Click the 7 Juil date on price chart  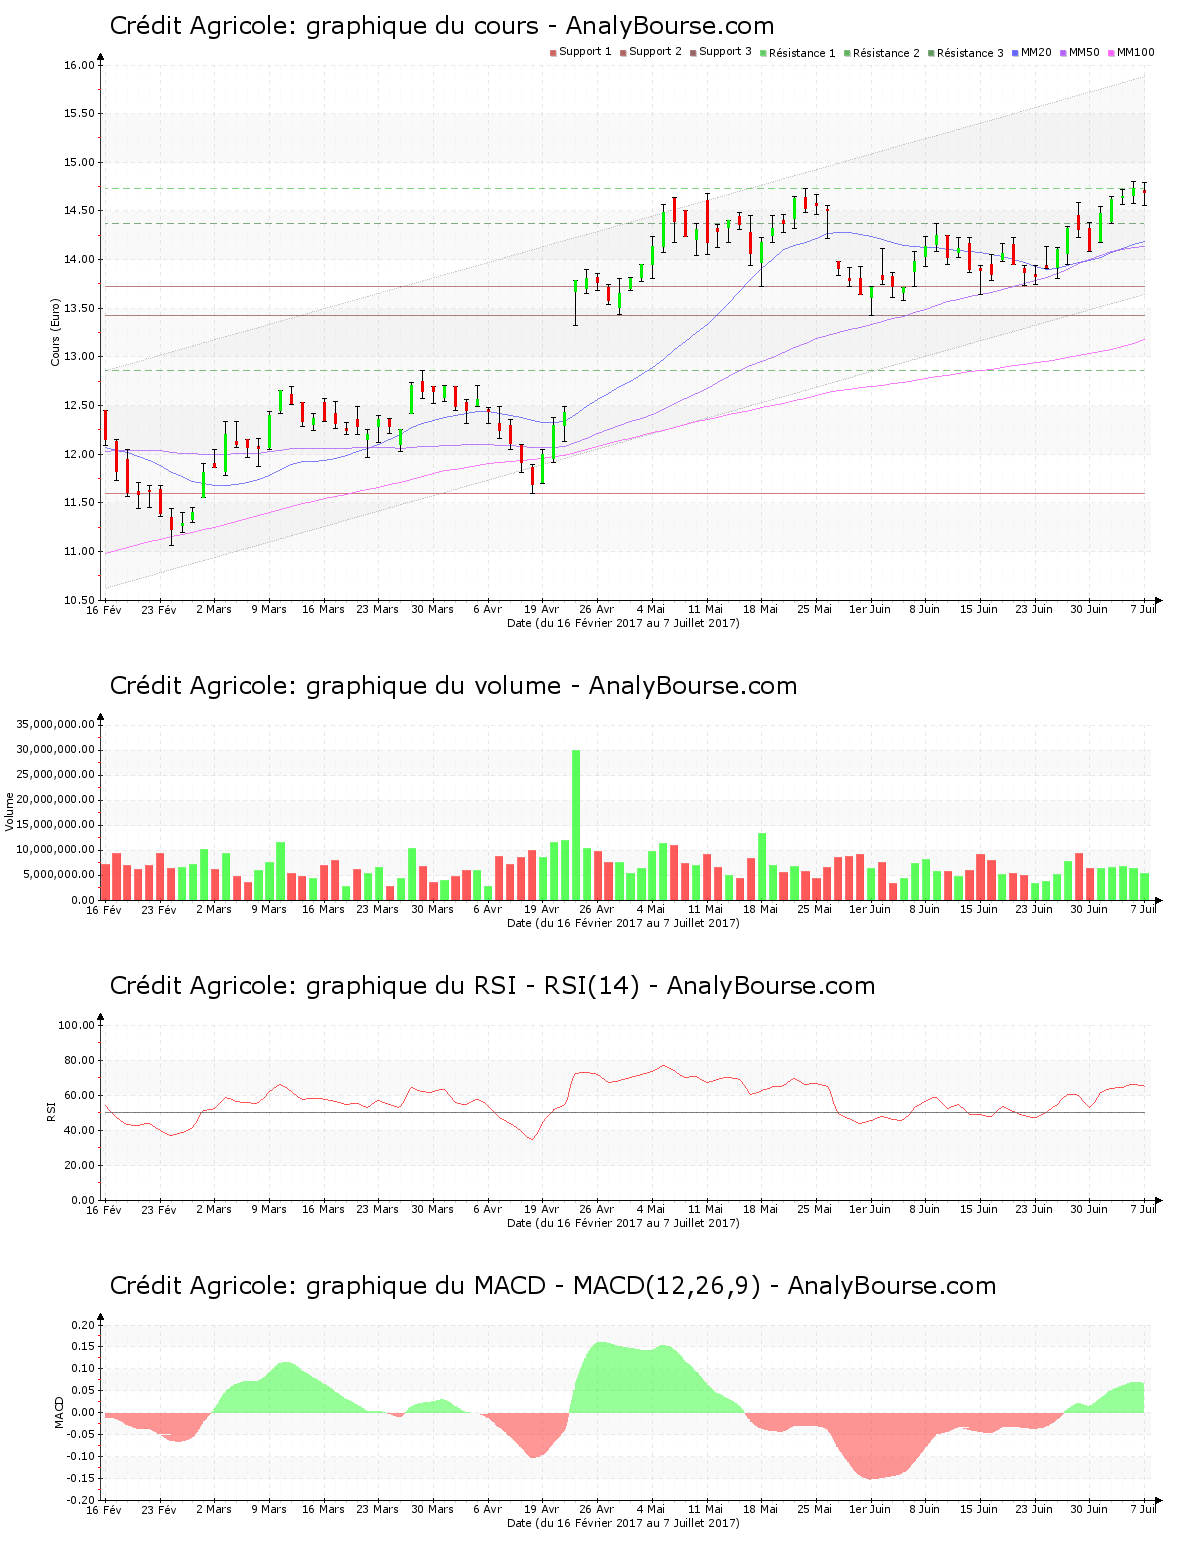1143,609
